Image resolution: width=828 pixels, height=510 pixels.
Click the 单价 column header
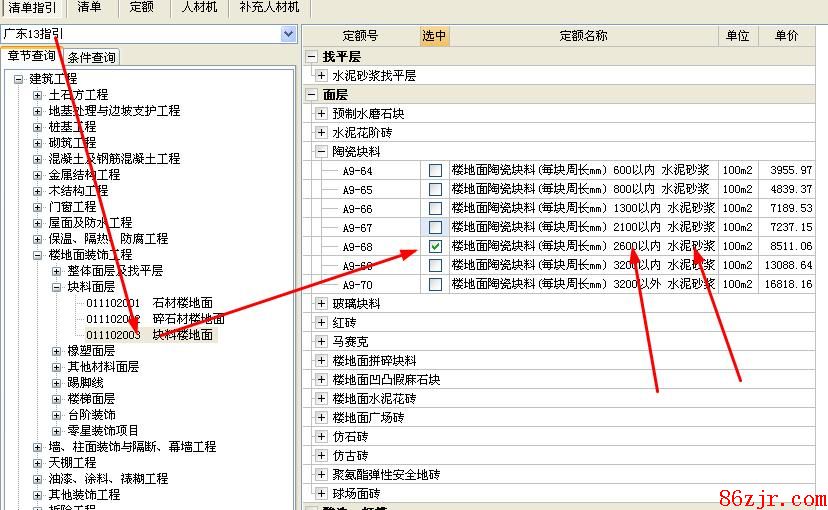pos(786,36)
